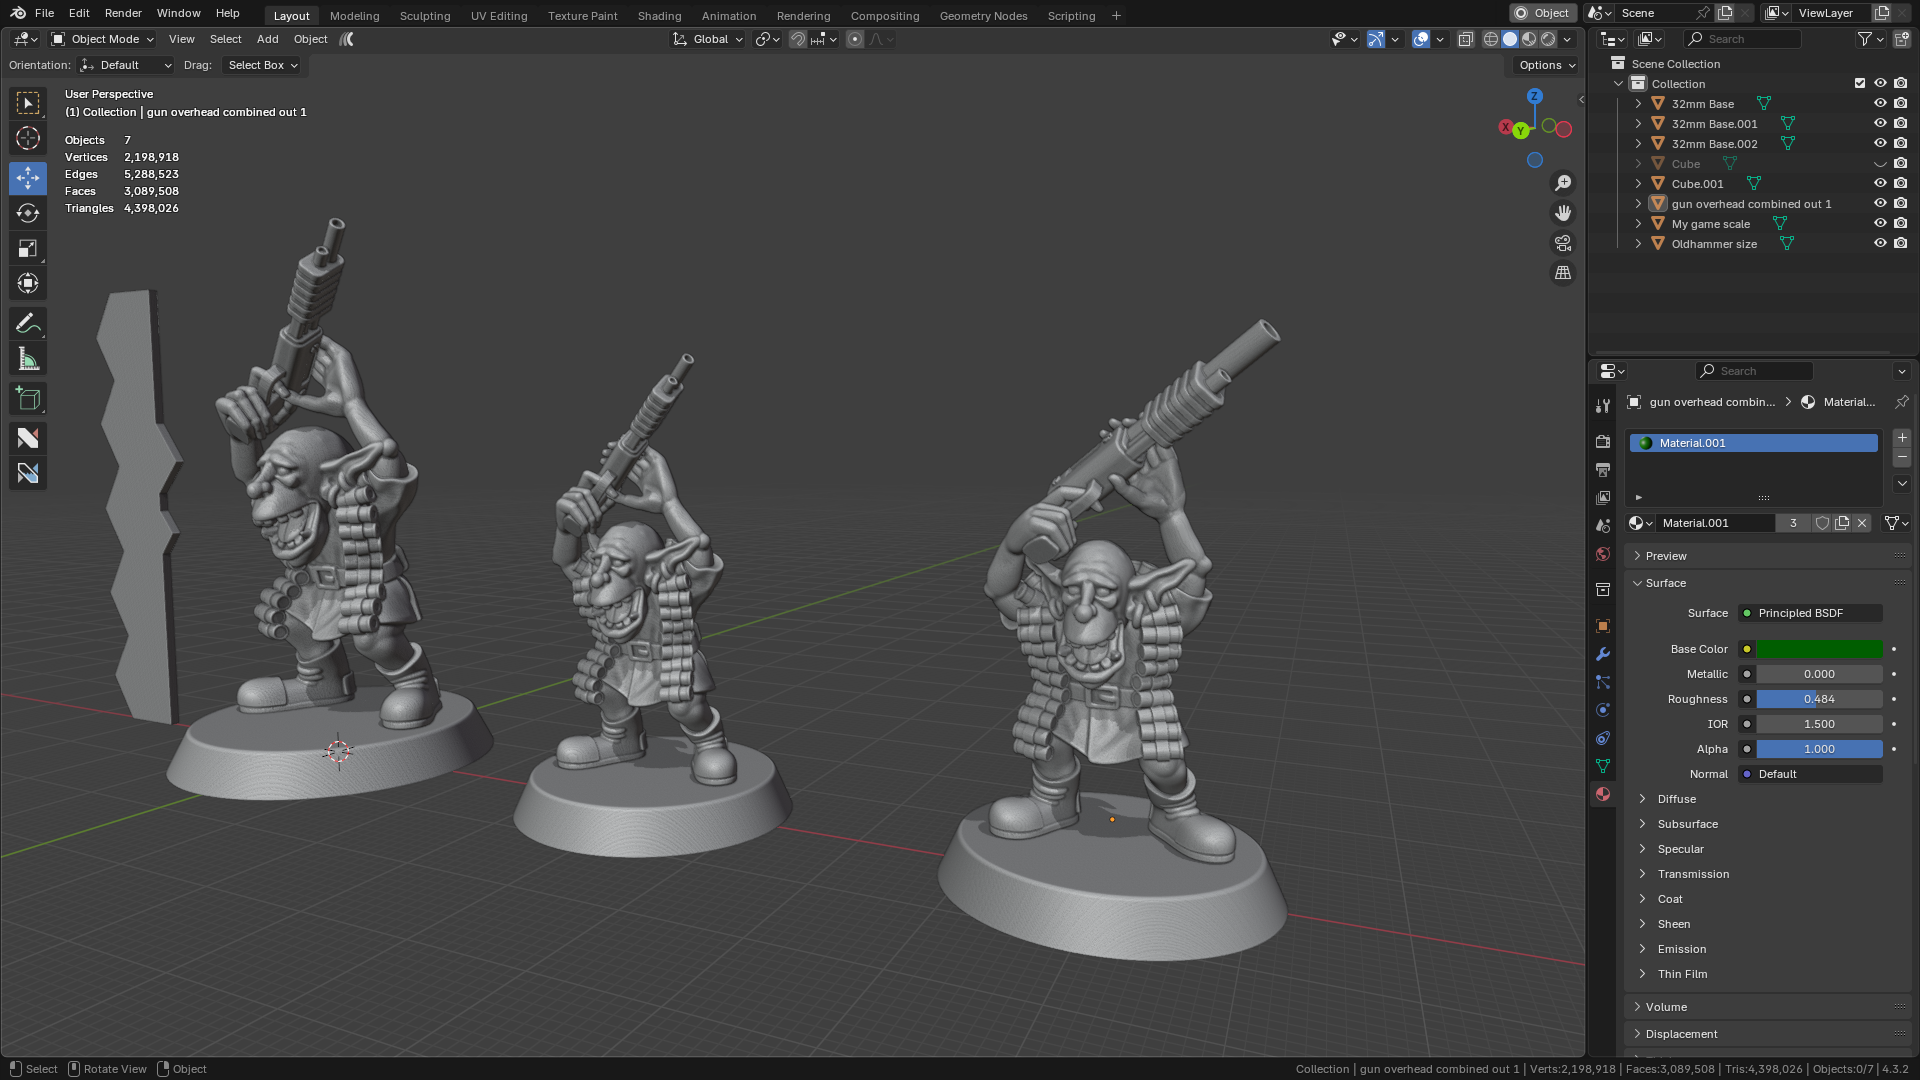Image resolution: width=1920 pixels, height=1080 pixels.
Task: Activate the Add Cube tool
Action: click(28, 399)
